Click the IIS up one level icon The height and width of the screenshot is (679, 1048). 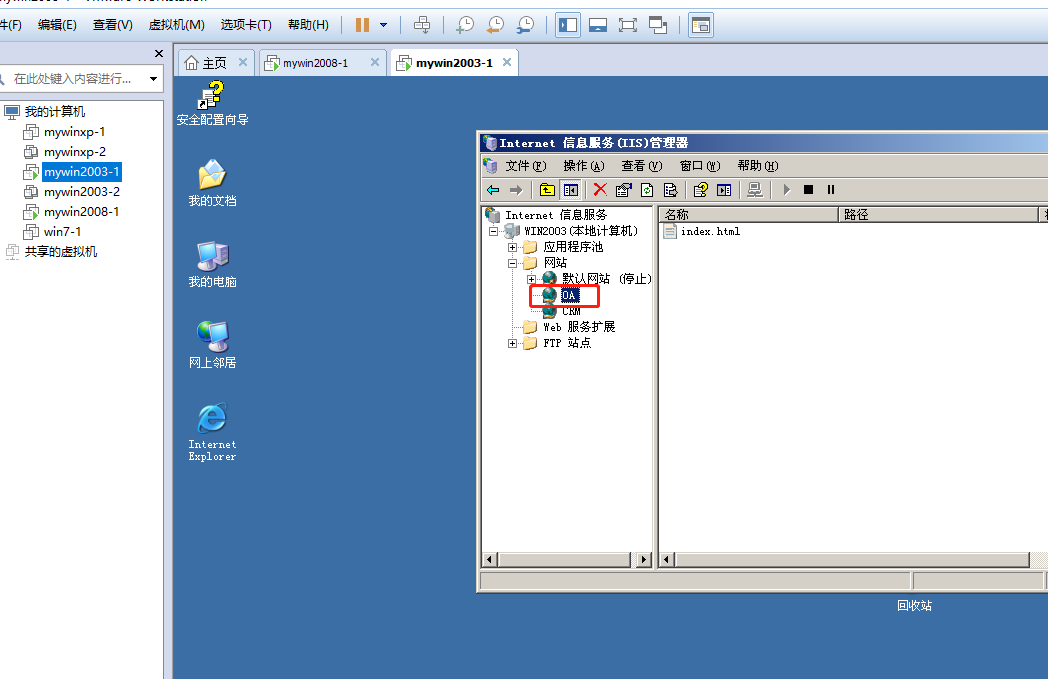click(547, 190)
